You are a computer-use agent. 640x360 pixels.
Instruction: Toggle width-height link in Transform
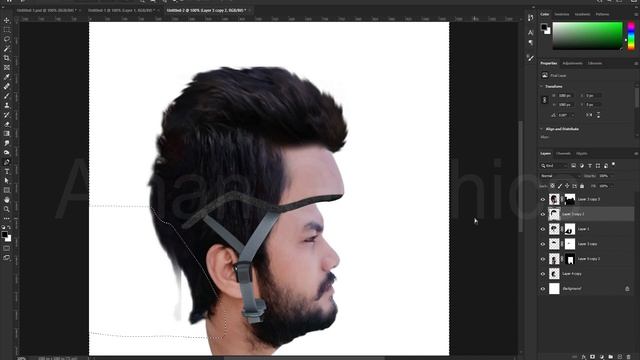(x=544, y=100)
